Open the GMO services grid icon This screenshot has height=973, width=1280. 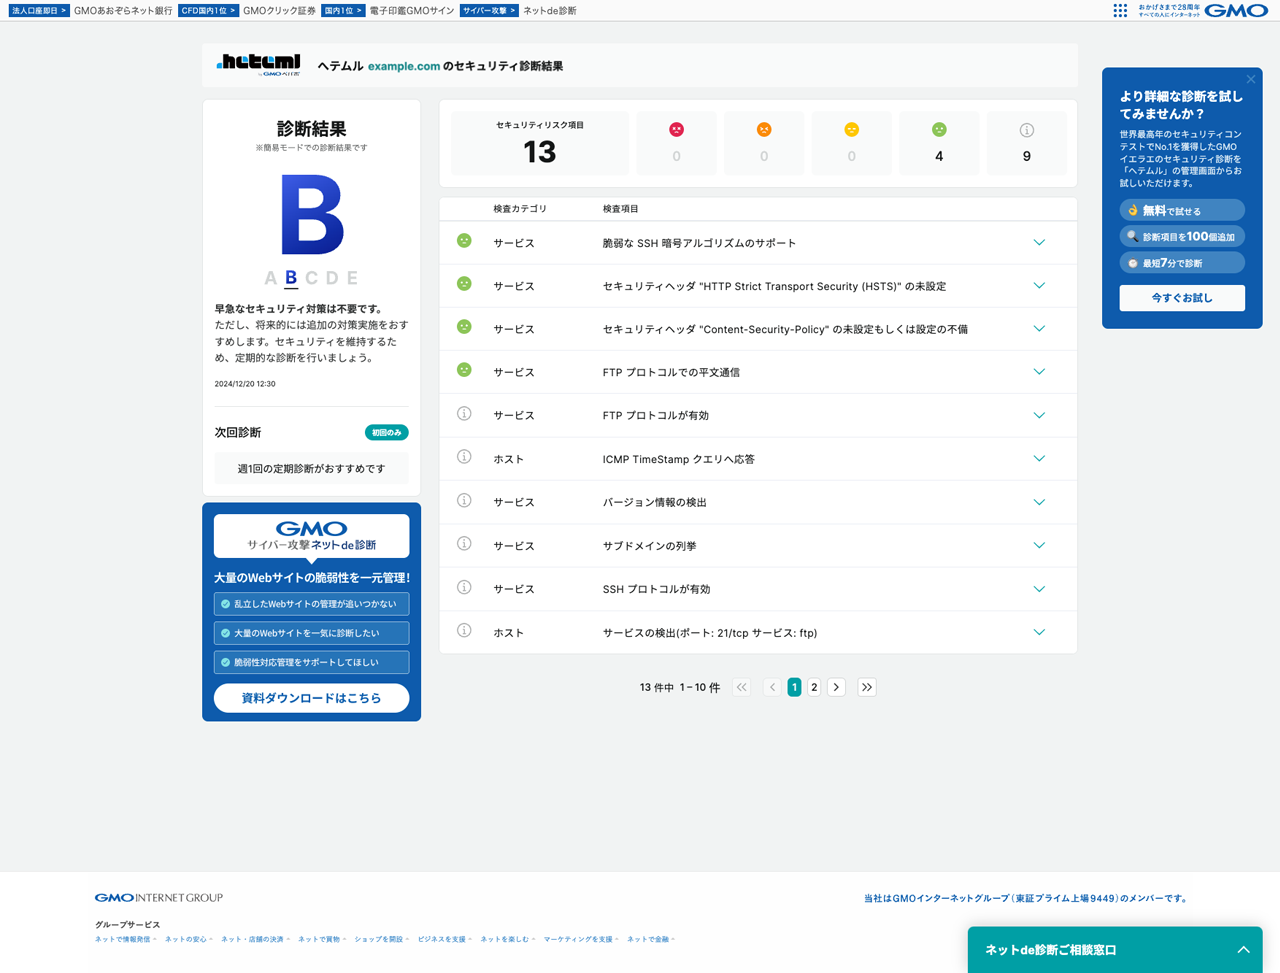point(1120,10)
